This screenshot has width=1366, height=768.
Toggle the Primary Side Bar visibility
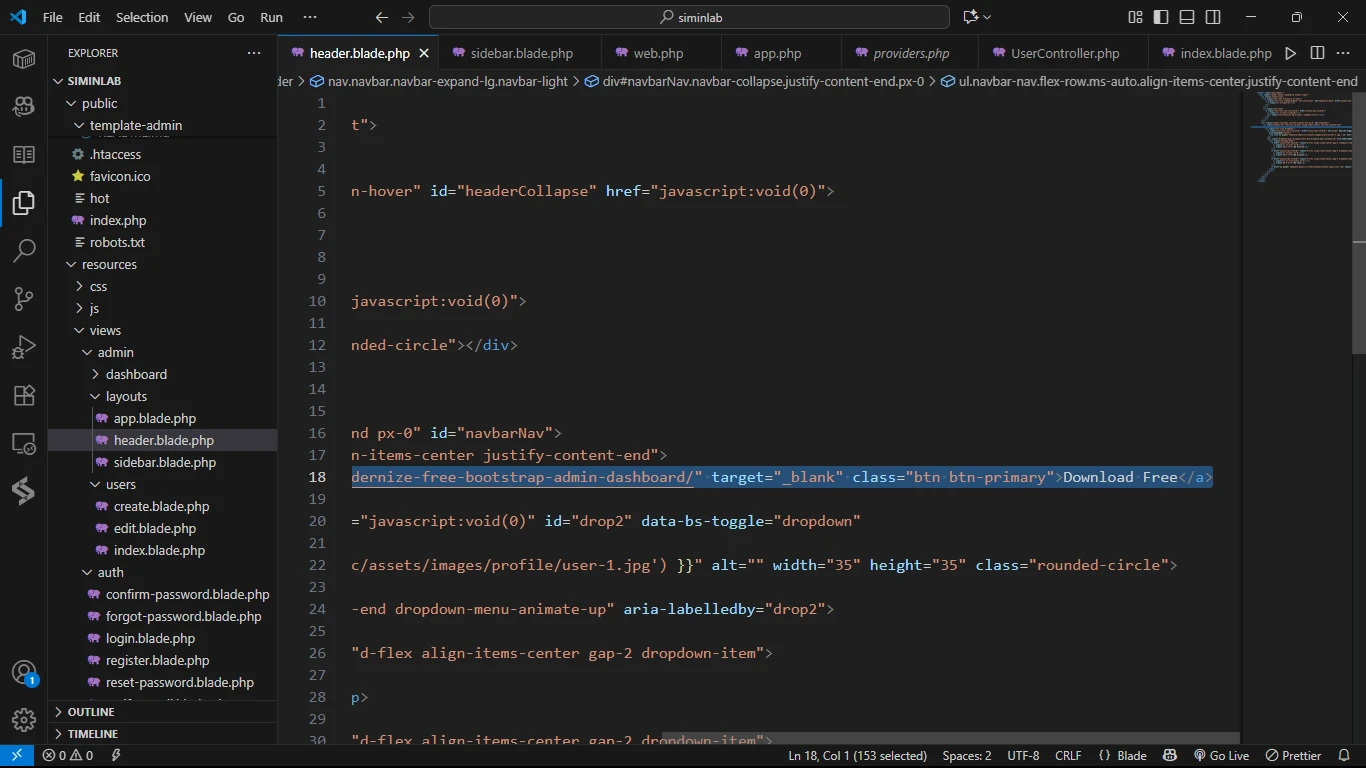[x=1161, y=17]
